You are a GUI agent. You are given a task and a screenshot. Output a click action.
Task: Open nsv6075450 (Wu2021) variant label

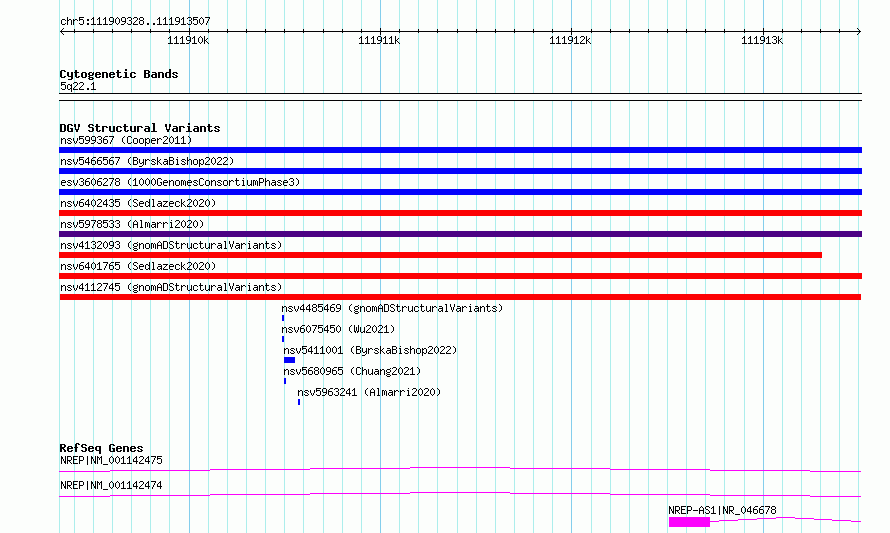[x=338, y=329]
